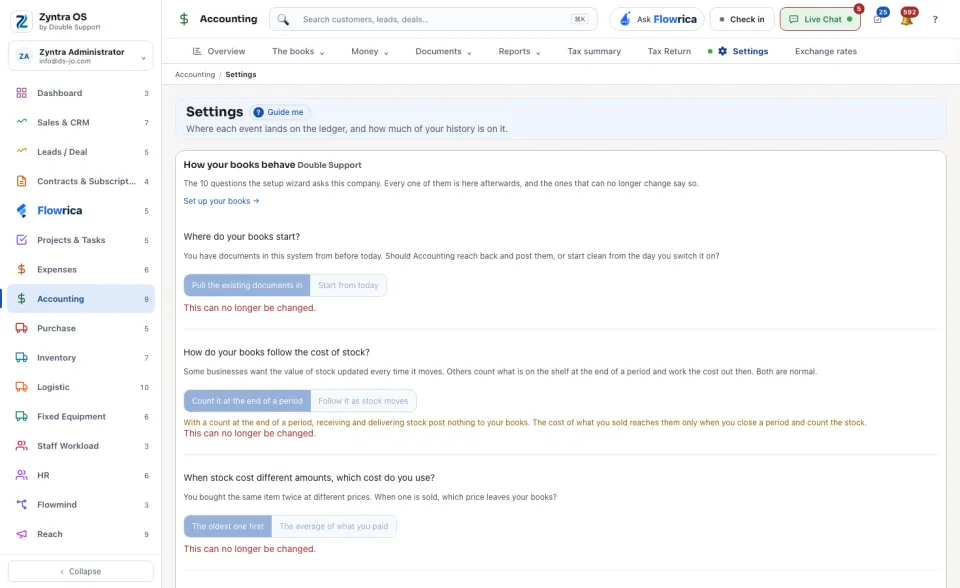Select 'The average of what you paid'
The width and height of the screenshot is (960, 588).
pos(334,527)
